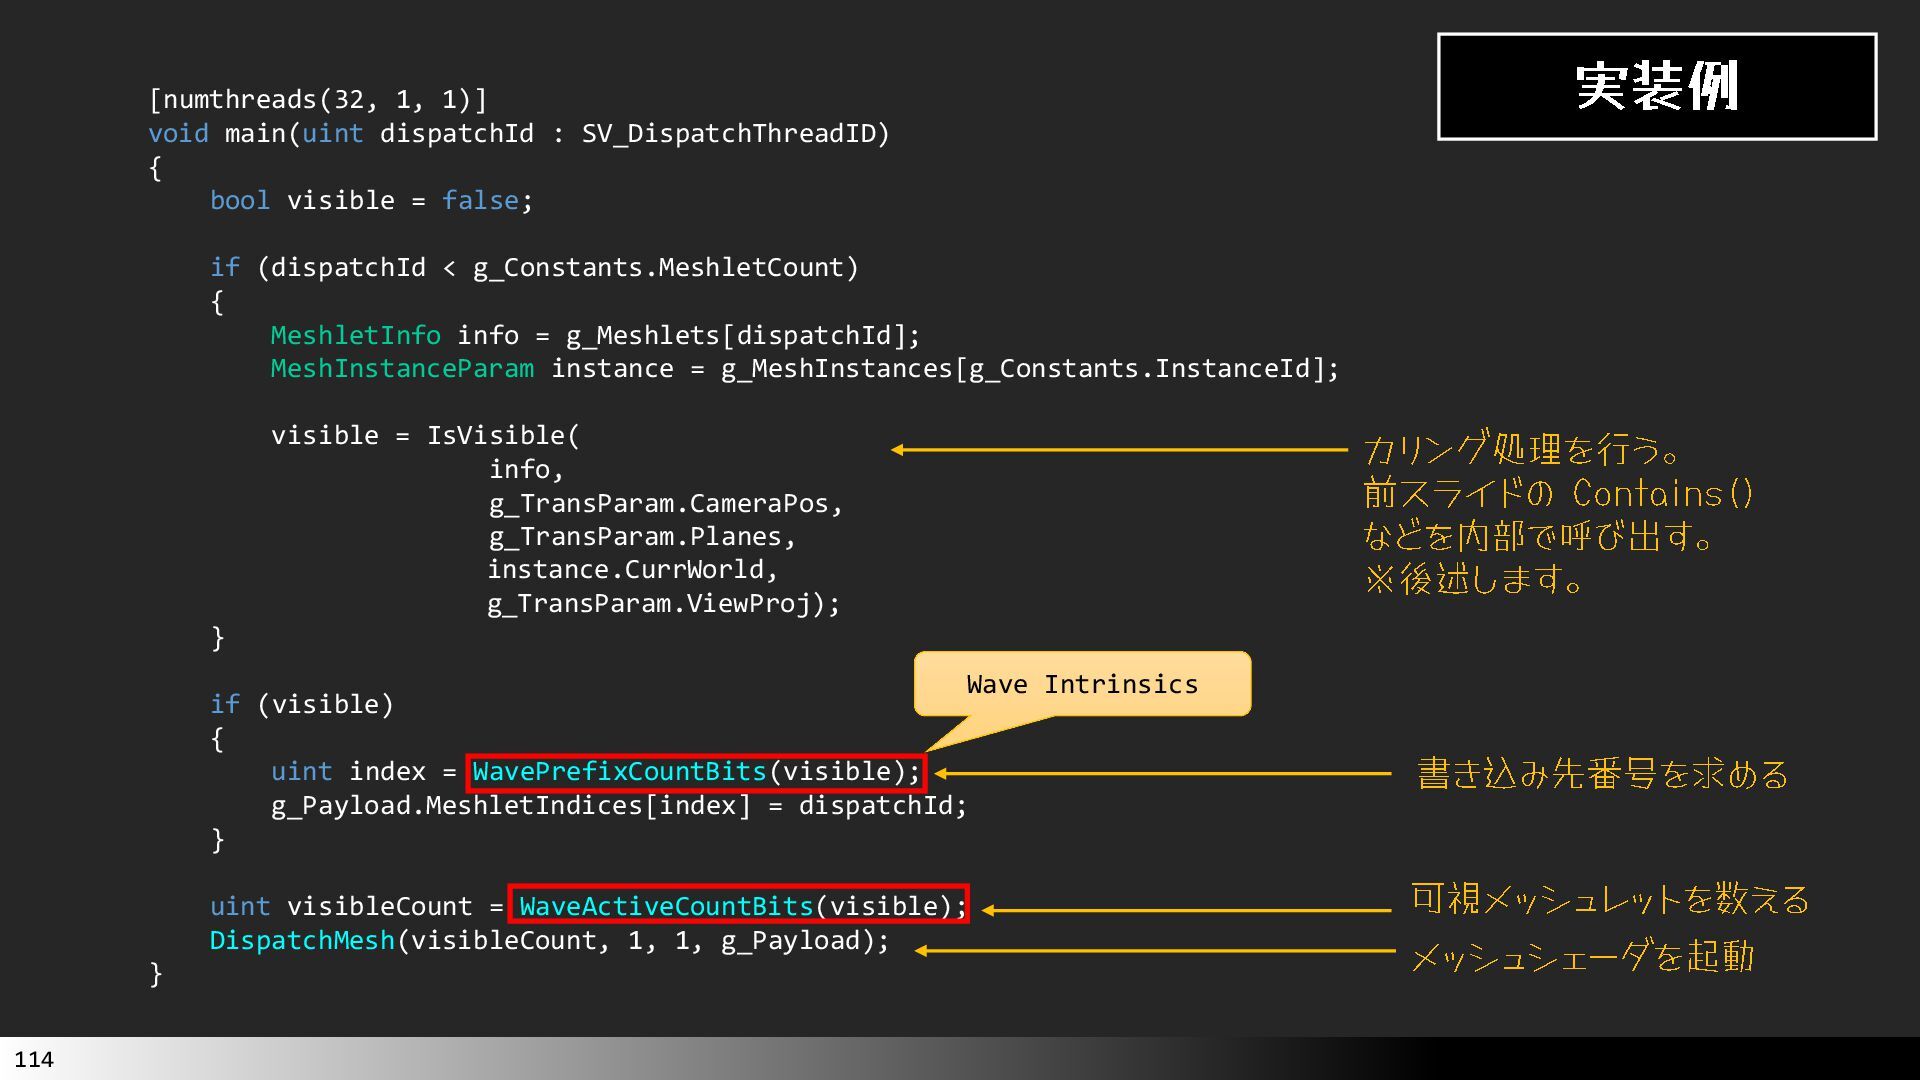This screenshot has width=1920, height=1080.
Task: Click the DispatchMesh(visibleCount, 1, 1, g_Payload) line
Action: tap(549, 941)
